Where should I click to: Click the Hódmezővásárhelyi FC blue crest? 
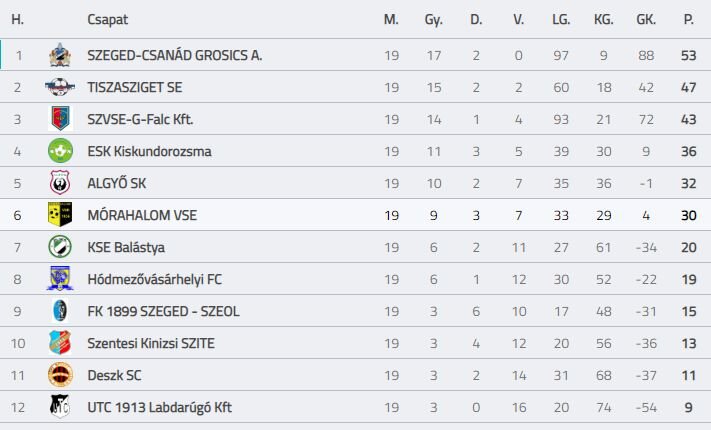click(x=60, y=279)
